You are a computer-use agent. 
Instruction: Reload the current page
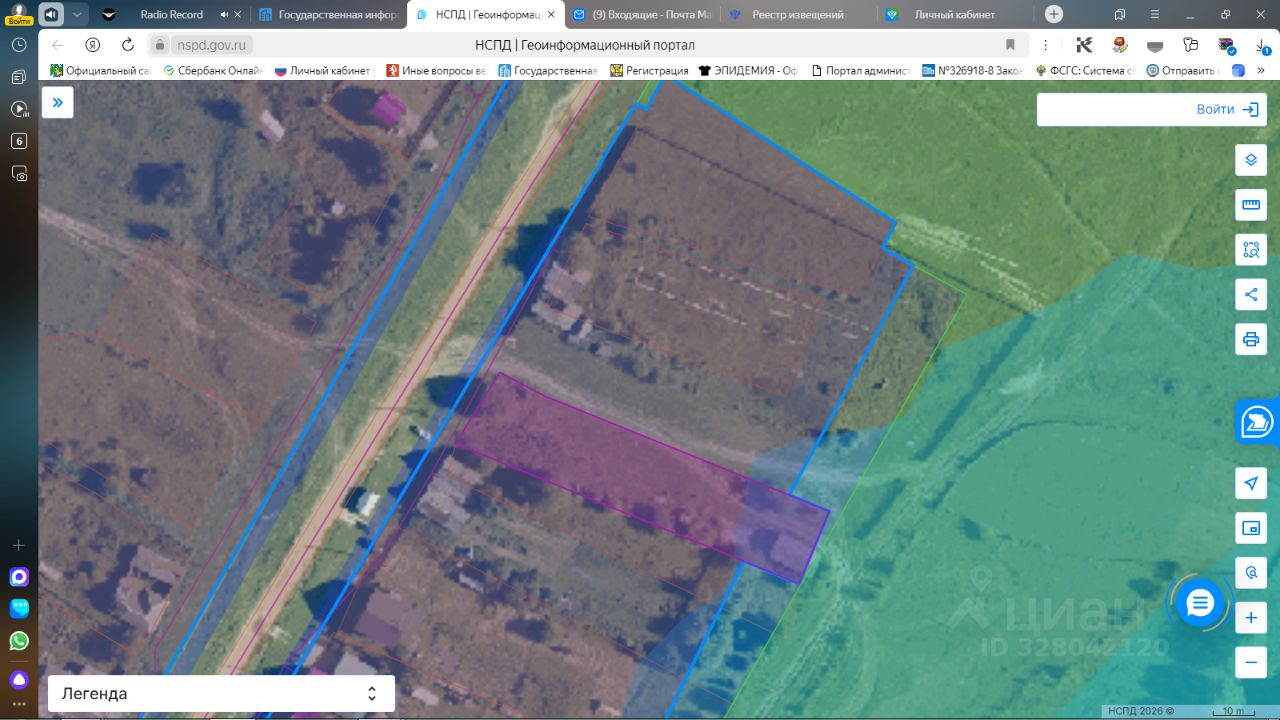128,45
